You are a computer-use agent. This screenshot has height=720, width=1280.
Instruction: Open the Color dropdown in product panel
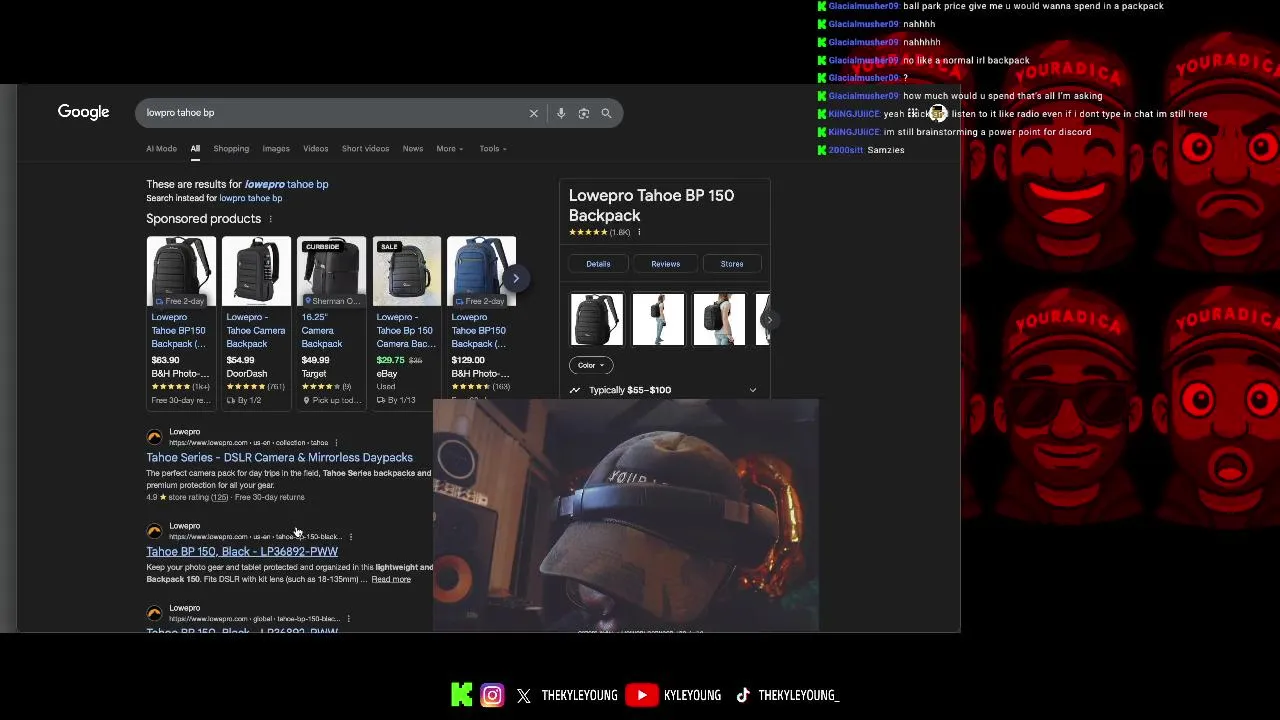coord(591,365)
